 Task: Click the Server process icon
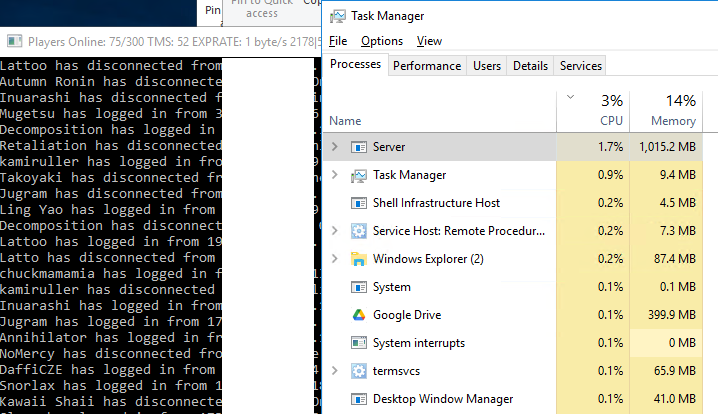tap(359, 147)
